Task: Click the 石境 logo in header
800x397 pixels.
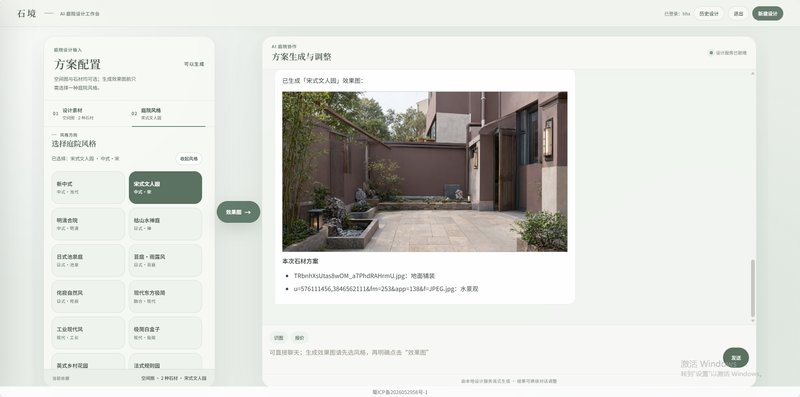Action: (27, 14)
